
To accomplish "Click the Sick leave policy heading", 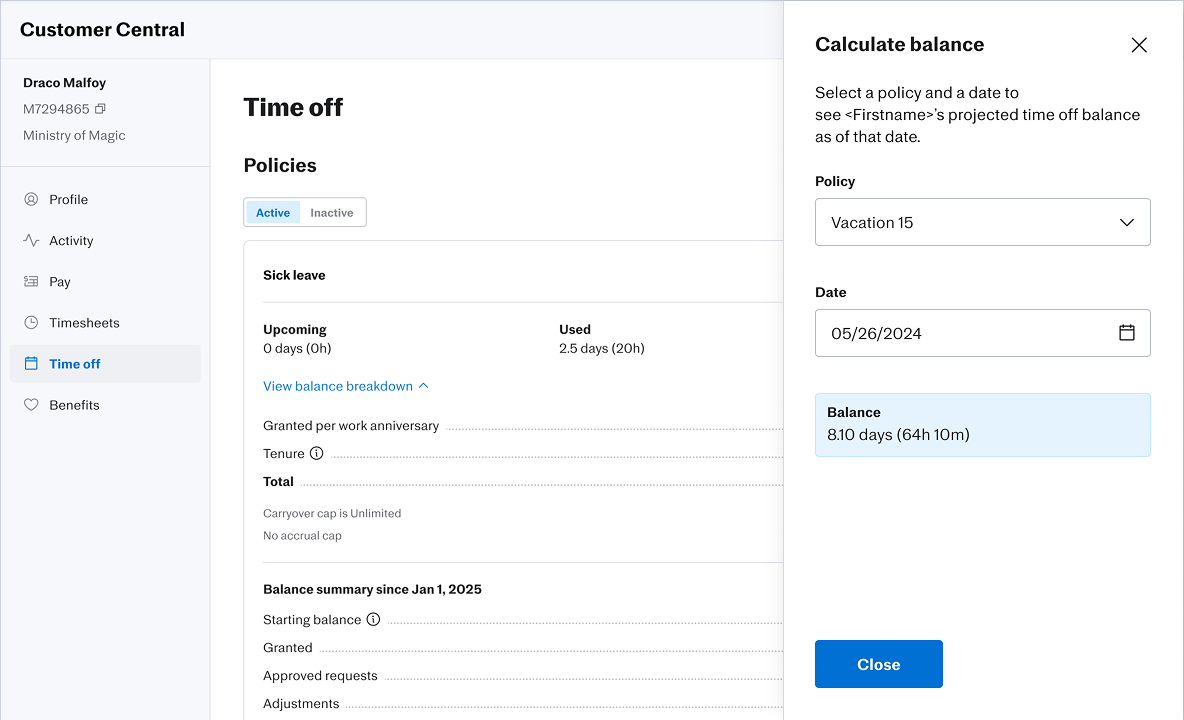I will click(x=294, y=275).
